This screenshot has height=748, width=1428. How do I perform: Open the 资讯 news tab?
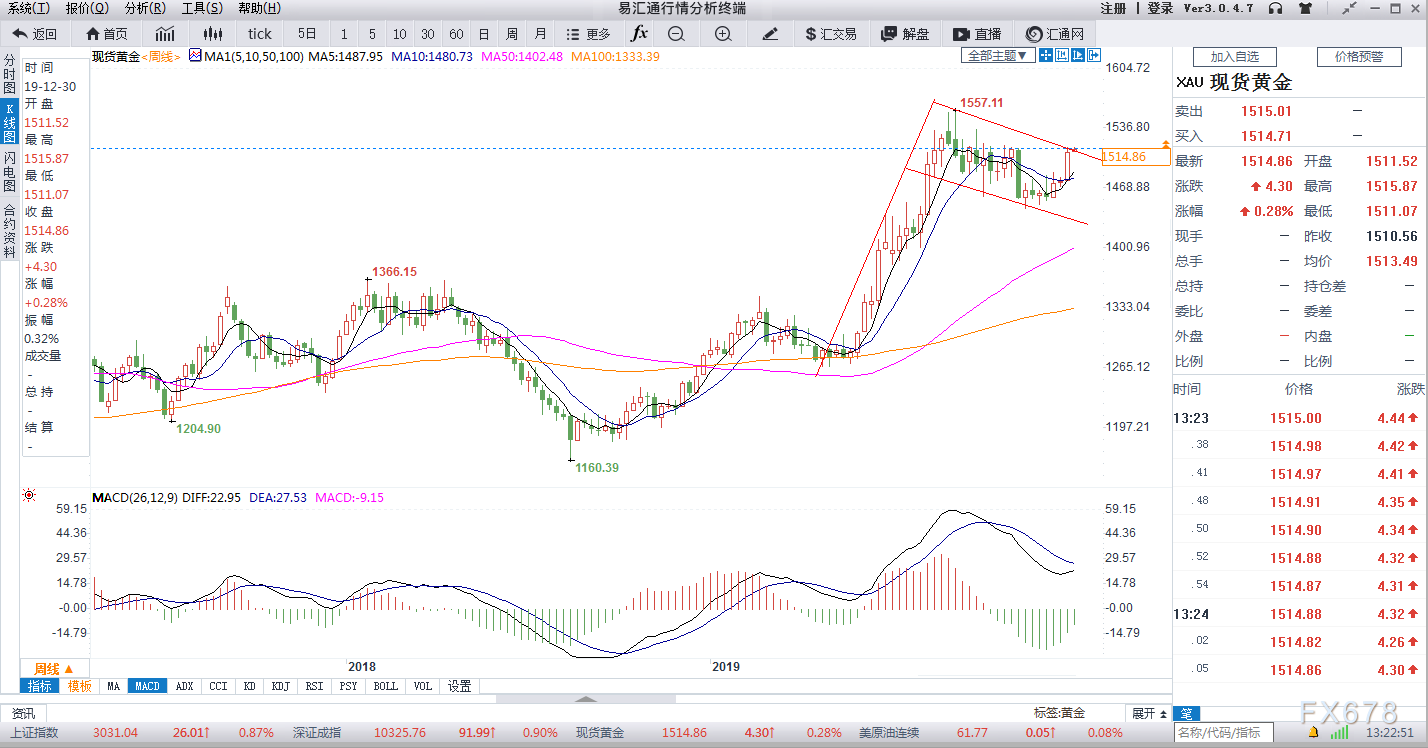click(23, 713)
